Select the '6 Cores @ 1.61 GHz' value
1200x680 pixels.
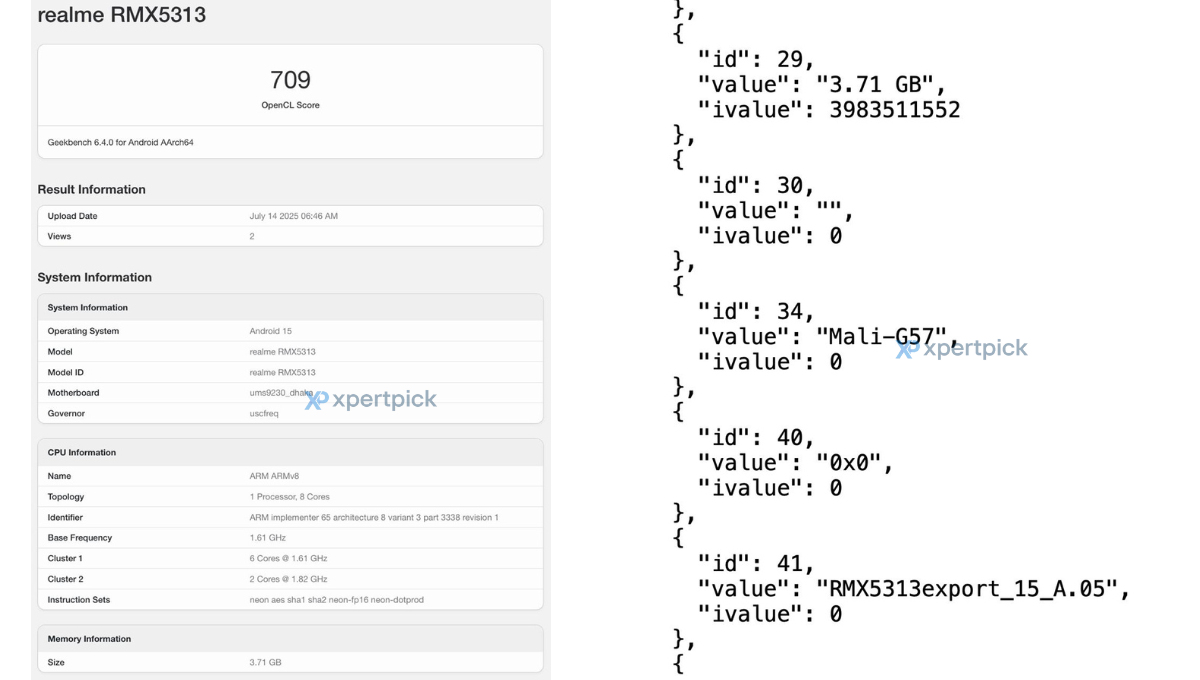tap(289, 558)
